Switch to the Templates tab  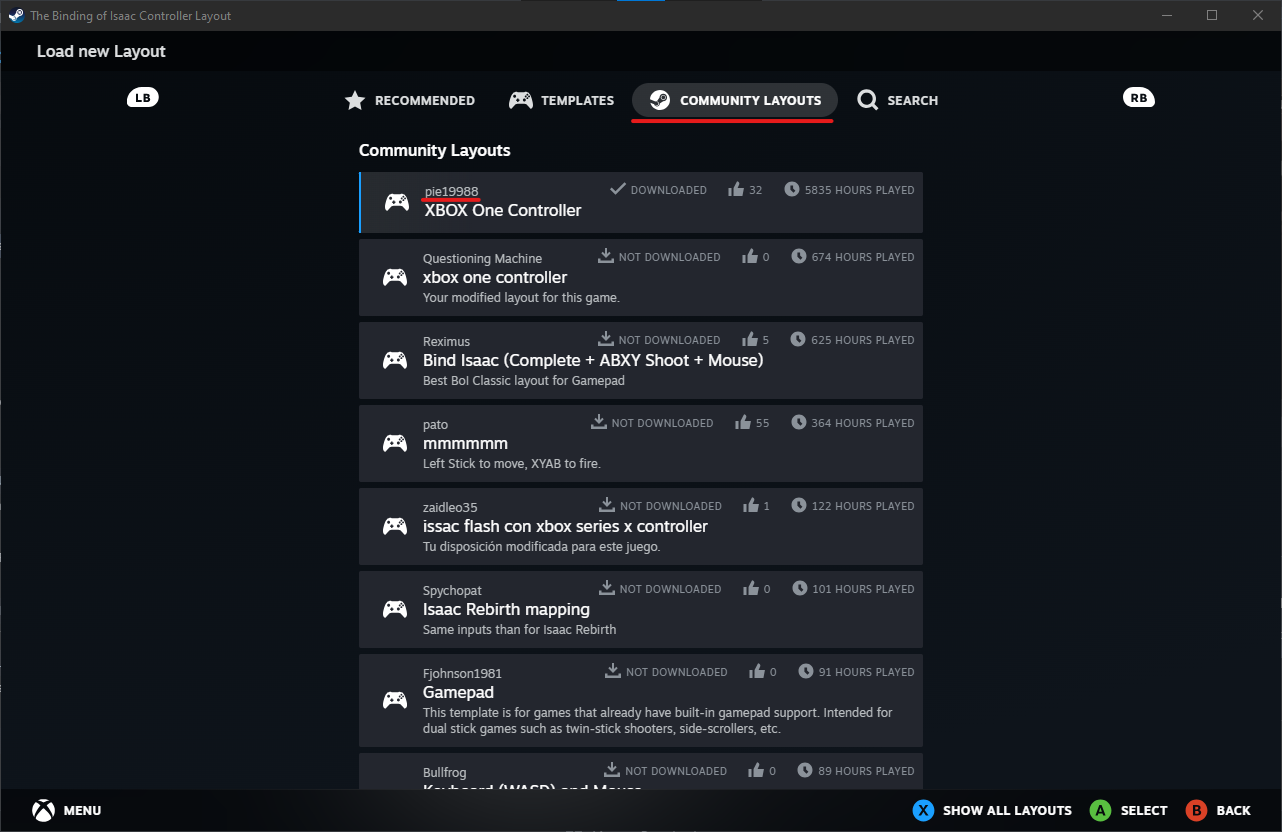pyautogui.click(x=561, y=100)
